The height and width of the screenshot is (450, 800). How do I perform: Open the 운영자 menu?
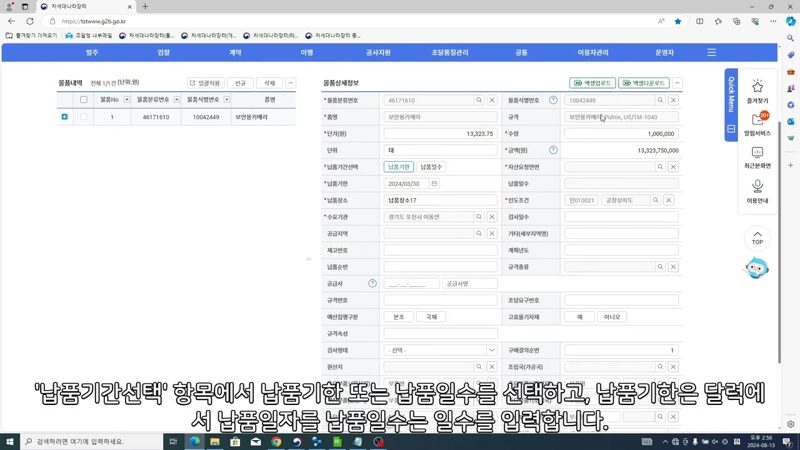click(664, 53)
